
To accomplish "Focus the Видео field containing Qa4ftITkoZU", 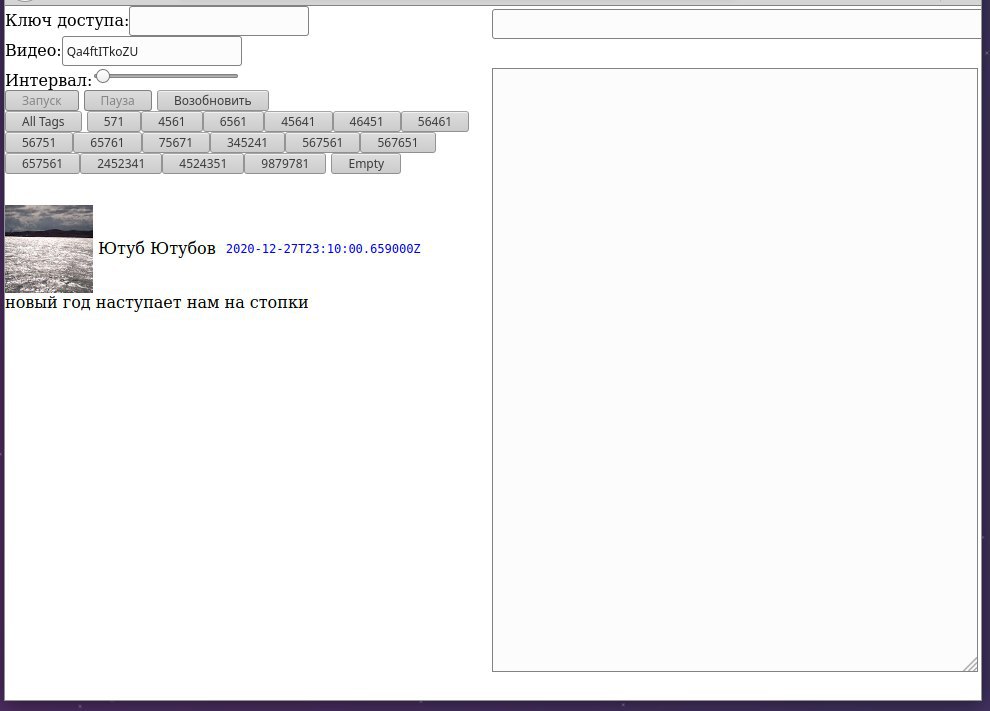I will click(x=152, y=51).
